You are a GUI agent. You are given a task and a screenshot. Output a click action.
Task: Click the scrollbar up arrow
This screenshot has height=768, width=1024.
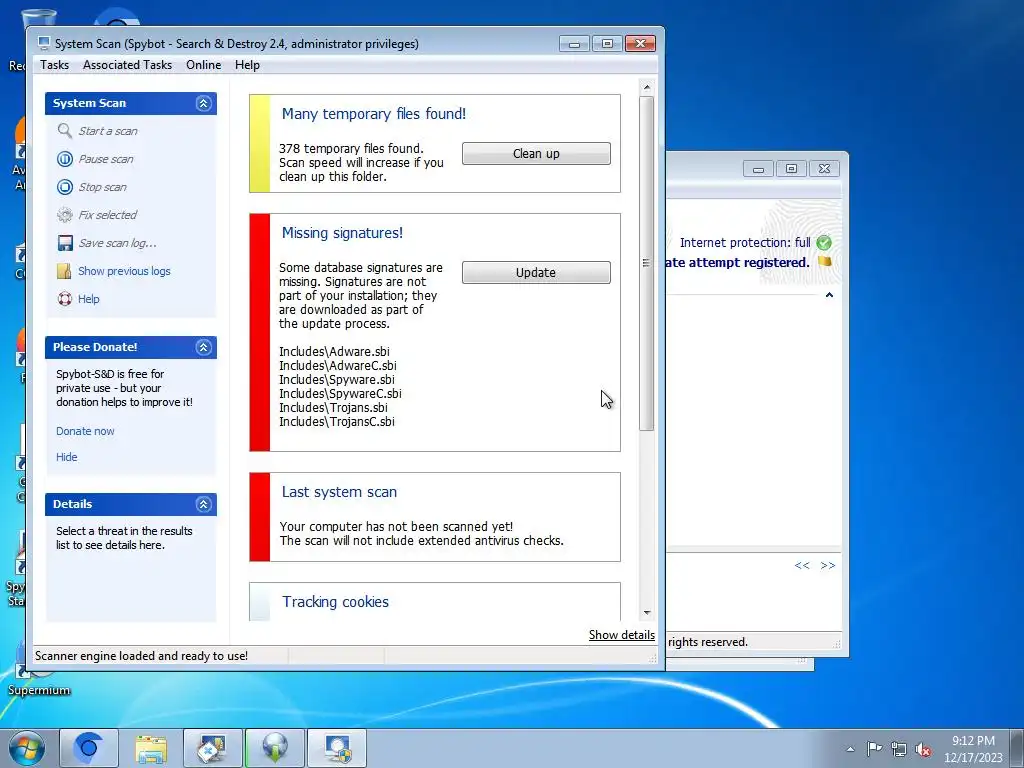click(x=647, y=88)
